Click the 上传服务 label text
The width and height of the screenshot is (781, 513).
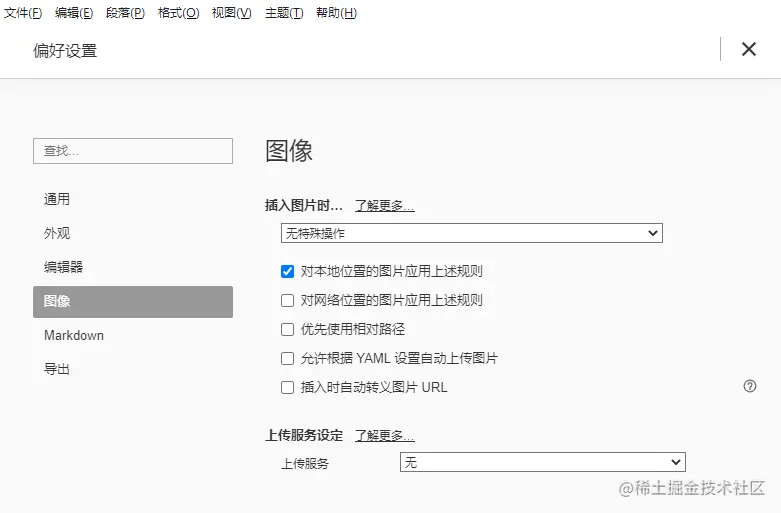(305, 464)
